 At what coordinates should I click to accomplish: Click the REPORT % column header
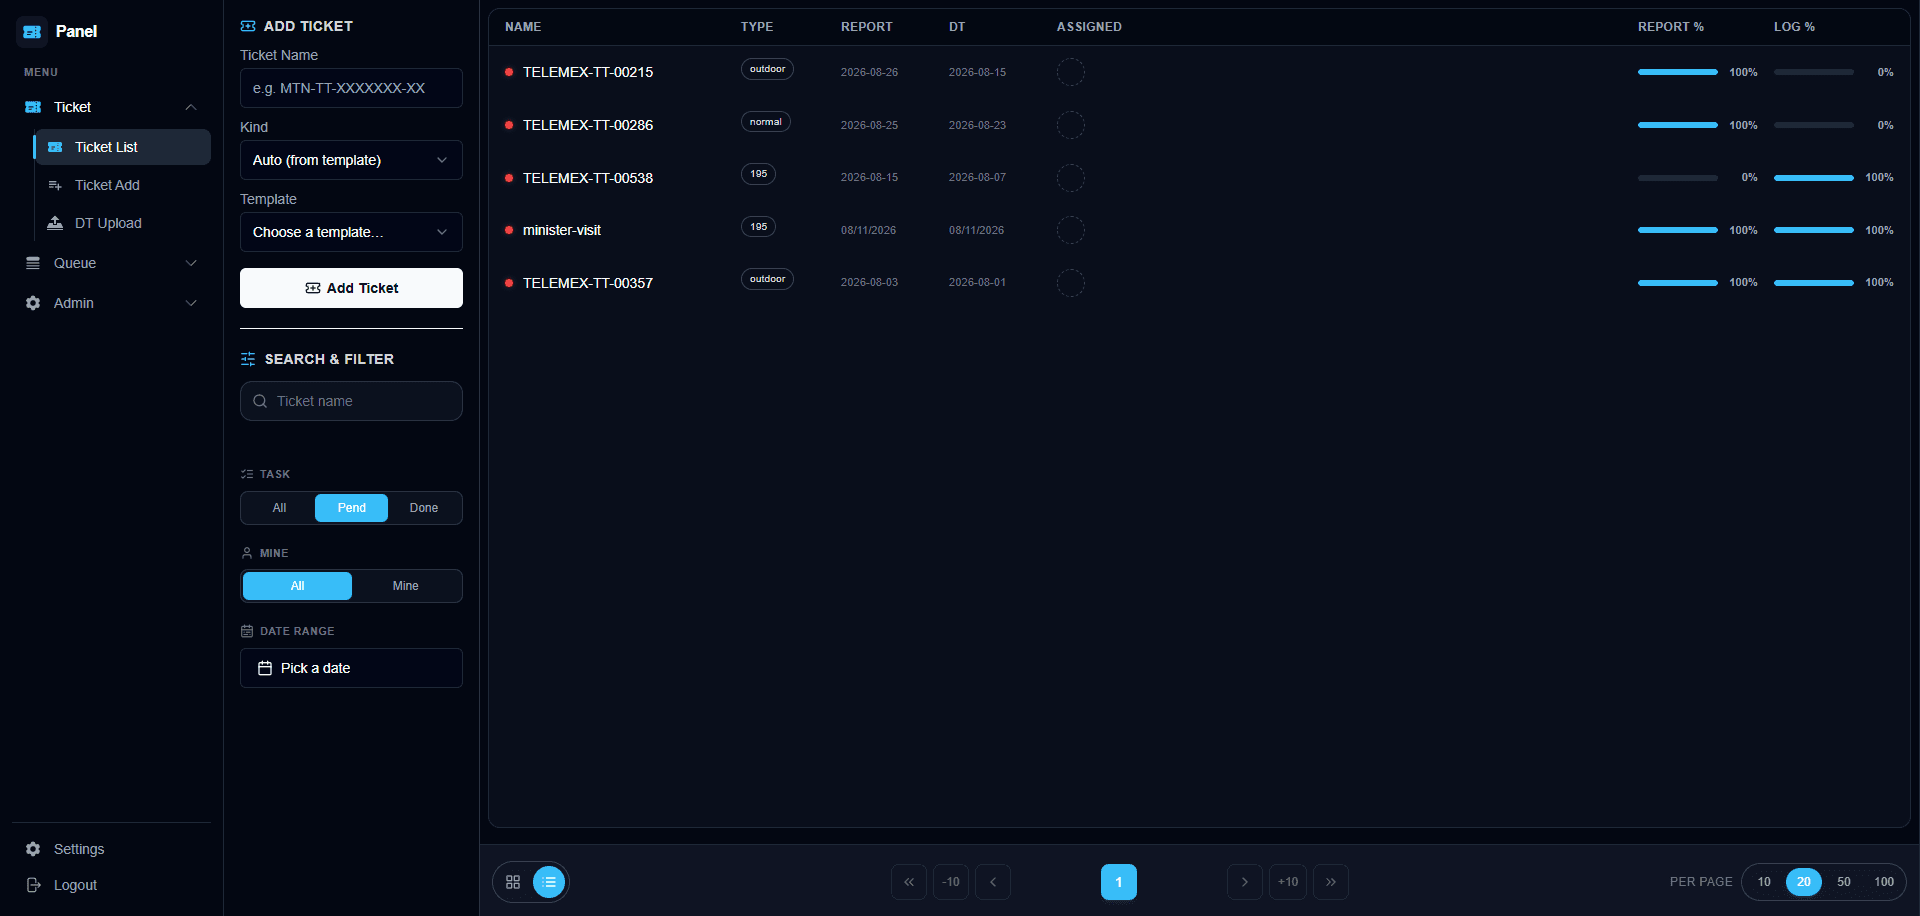[x=1671, y=27]
